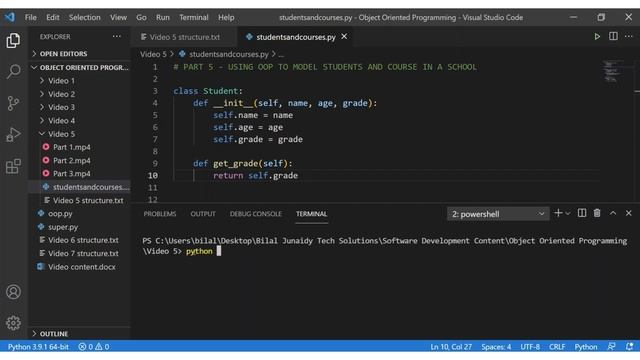Click the VS Code logo icon
Viewport: 640px width, 360px height.
click(x=10, y=17)
